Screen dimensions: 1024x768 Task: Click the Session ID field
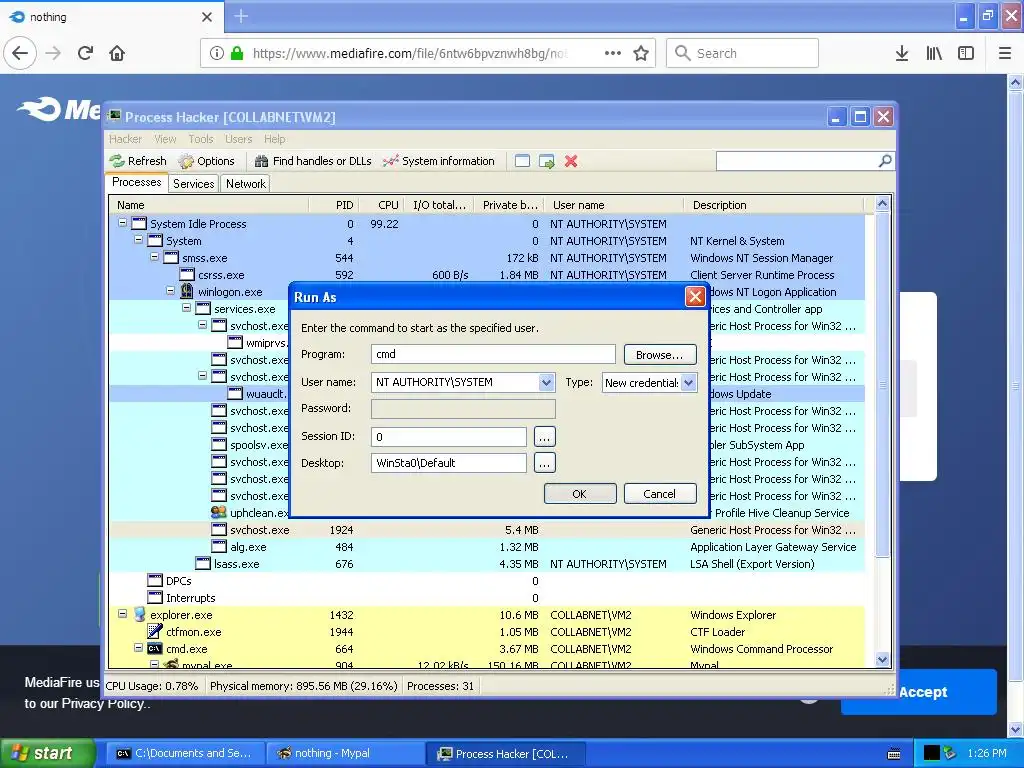449,437
